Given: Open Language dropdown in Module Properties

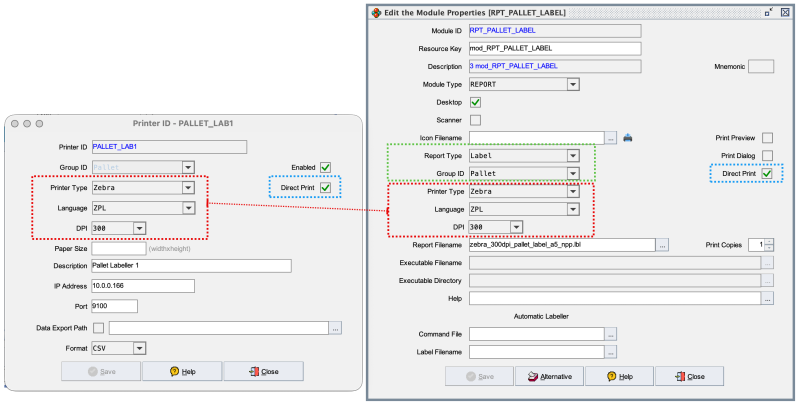Looking at the screenshot, I should point(573,209).
